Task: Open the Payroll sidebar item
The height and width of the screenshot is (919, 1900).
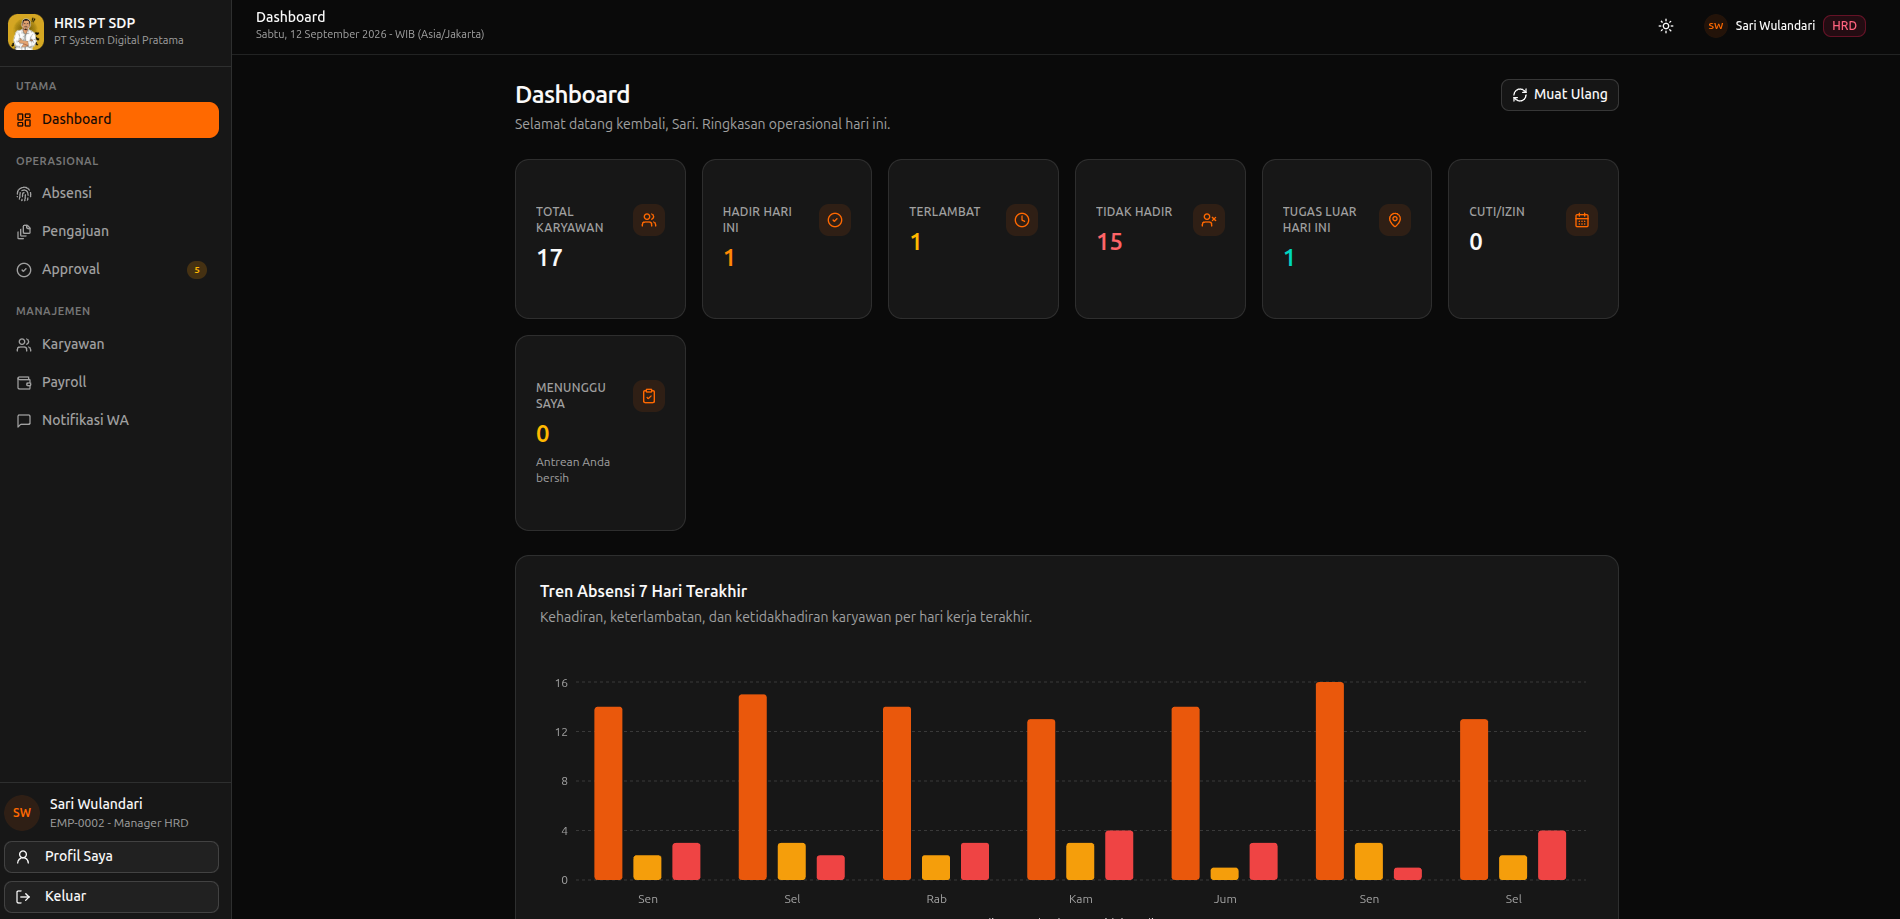Action: tap(111, 382)
